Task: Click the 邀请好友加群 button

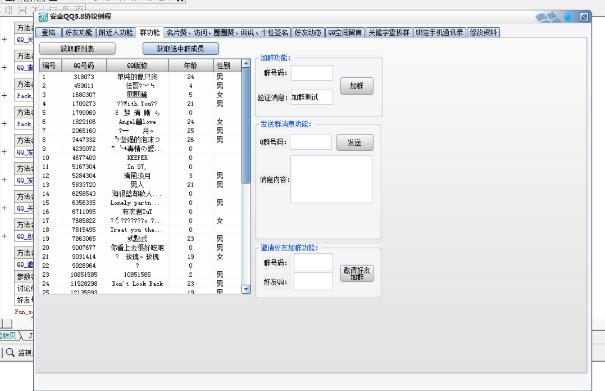Action: tap(357, 273)
